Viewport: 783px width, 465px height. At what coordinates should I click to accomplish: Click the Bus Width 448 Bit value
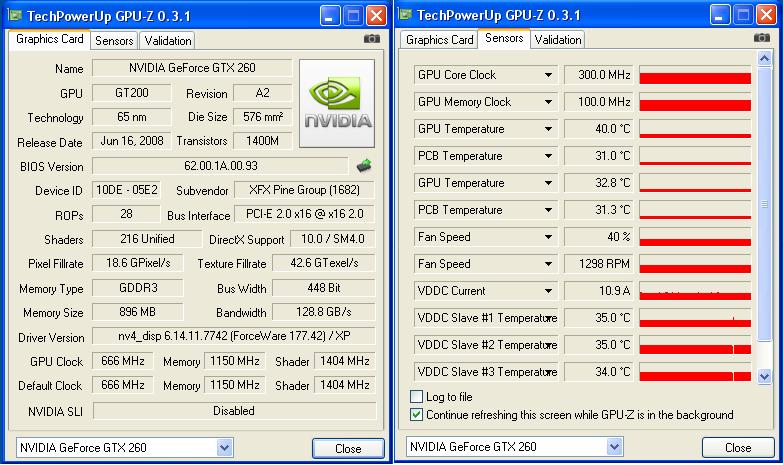(324, 288)
